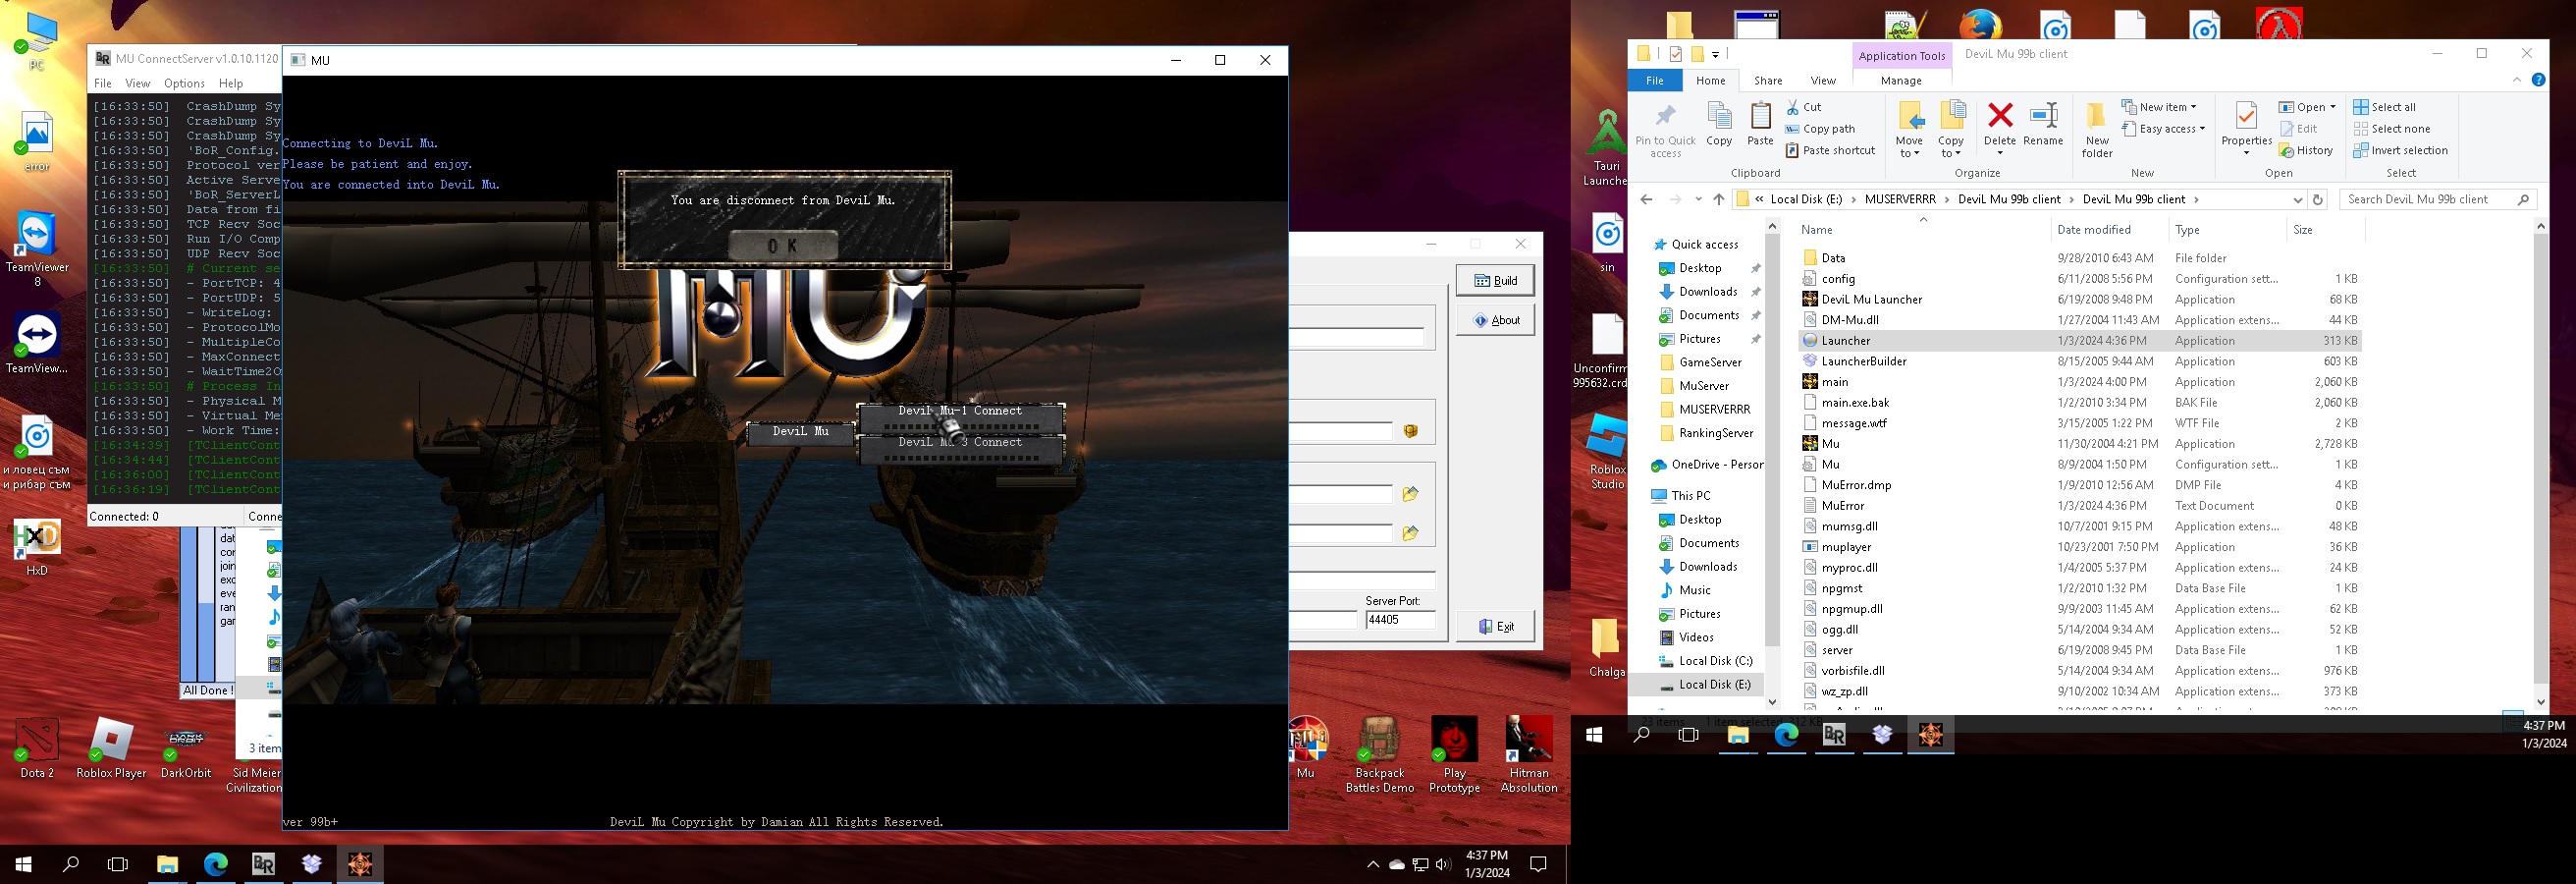Click Invert selection in the ribbon
Screen dimensions: 2576x884
pyautogui.click(x=2401, y=151)
